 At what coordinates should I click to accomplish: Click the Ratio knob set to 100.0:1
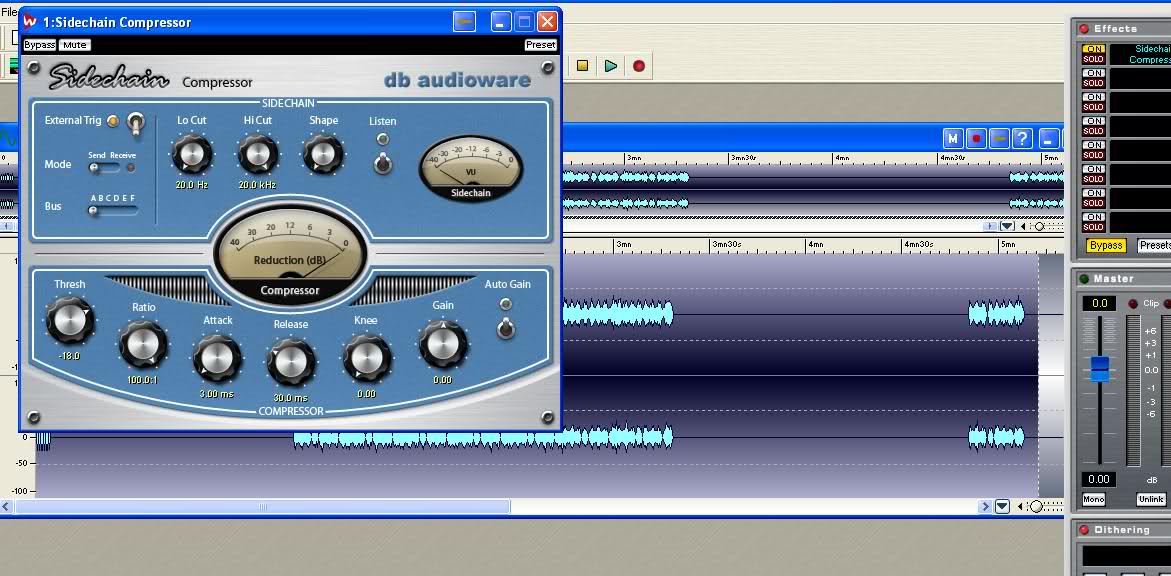point(143,344)
